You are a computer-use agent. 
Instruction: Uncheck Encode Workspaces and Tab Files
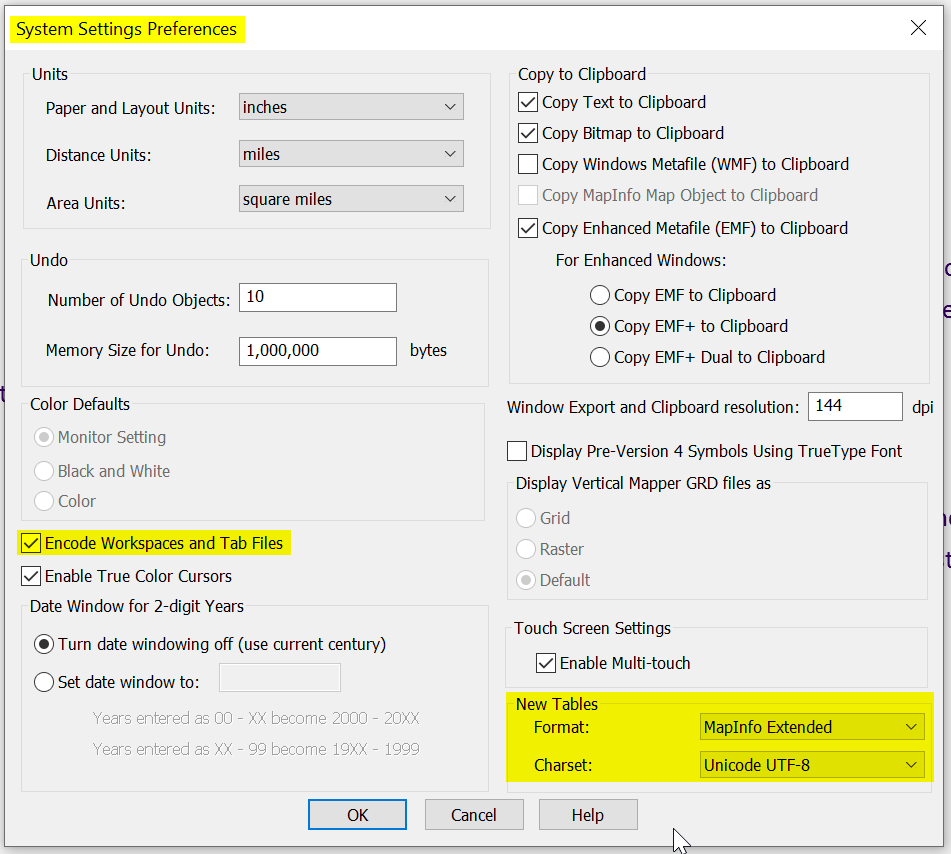coord(31,544)
